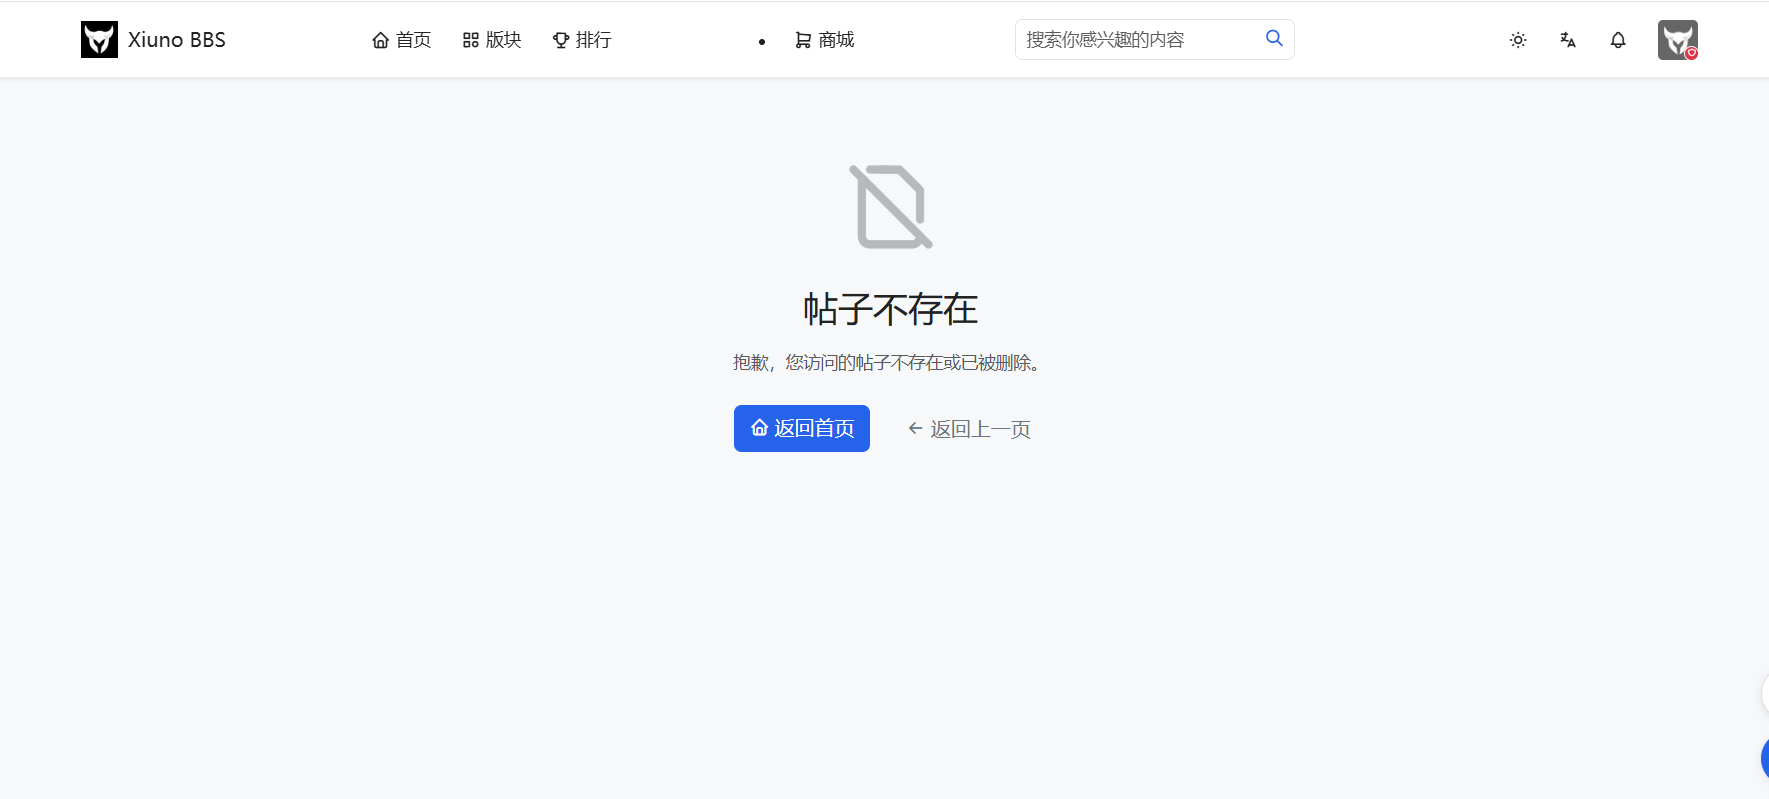Image resolution: width=1769 pixels, height=799 pixels.
Task: Click the magnifier search icon
Action: click(1274, 38)
